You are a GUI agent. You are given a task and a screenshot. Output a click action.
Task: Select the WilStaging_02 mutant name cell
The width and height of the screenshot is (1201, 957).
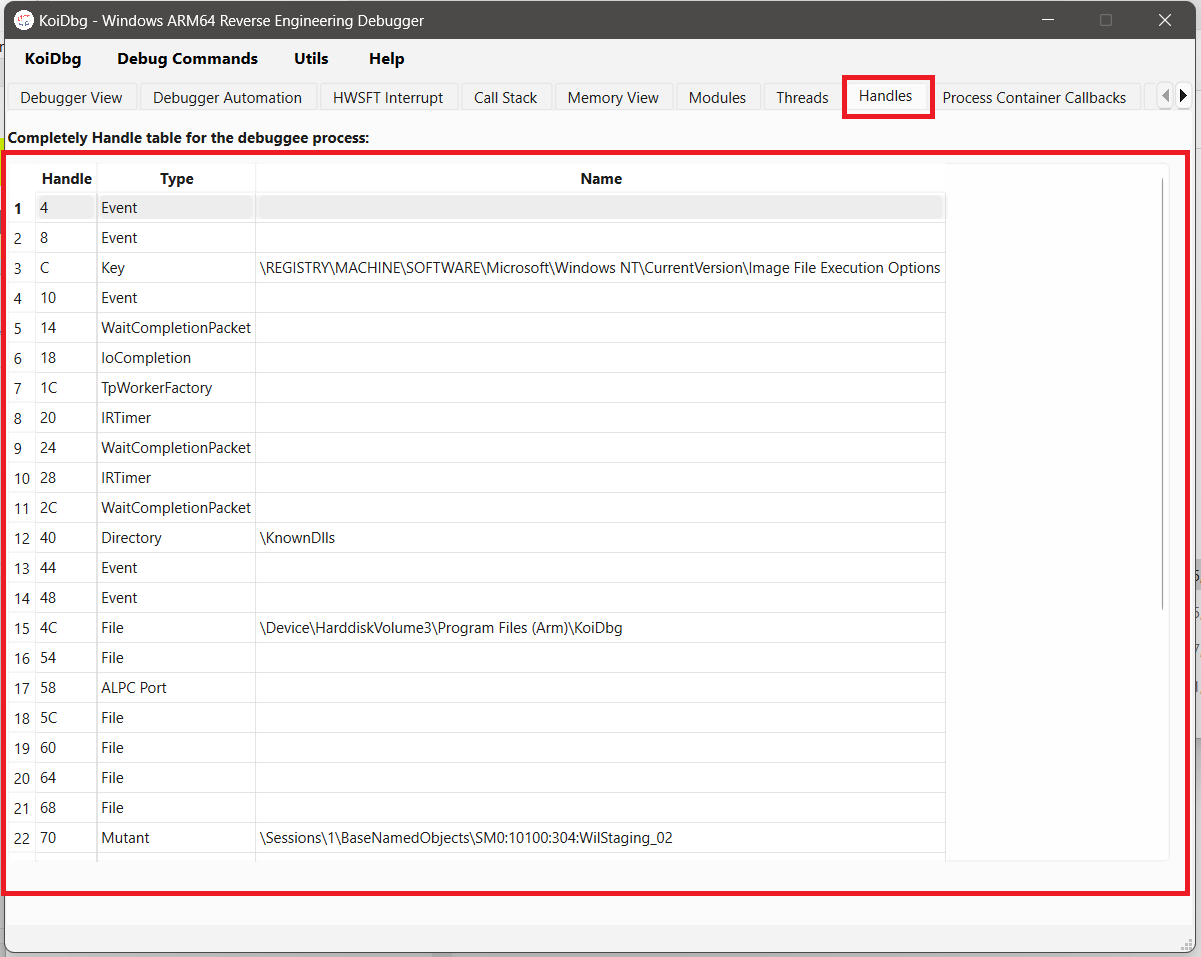pyautogui.click(x=601, y=838)
